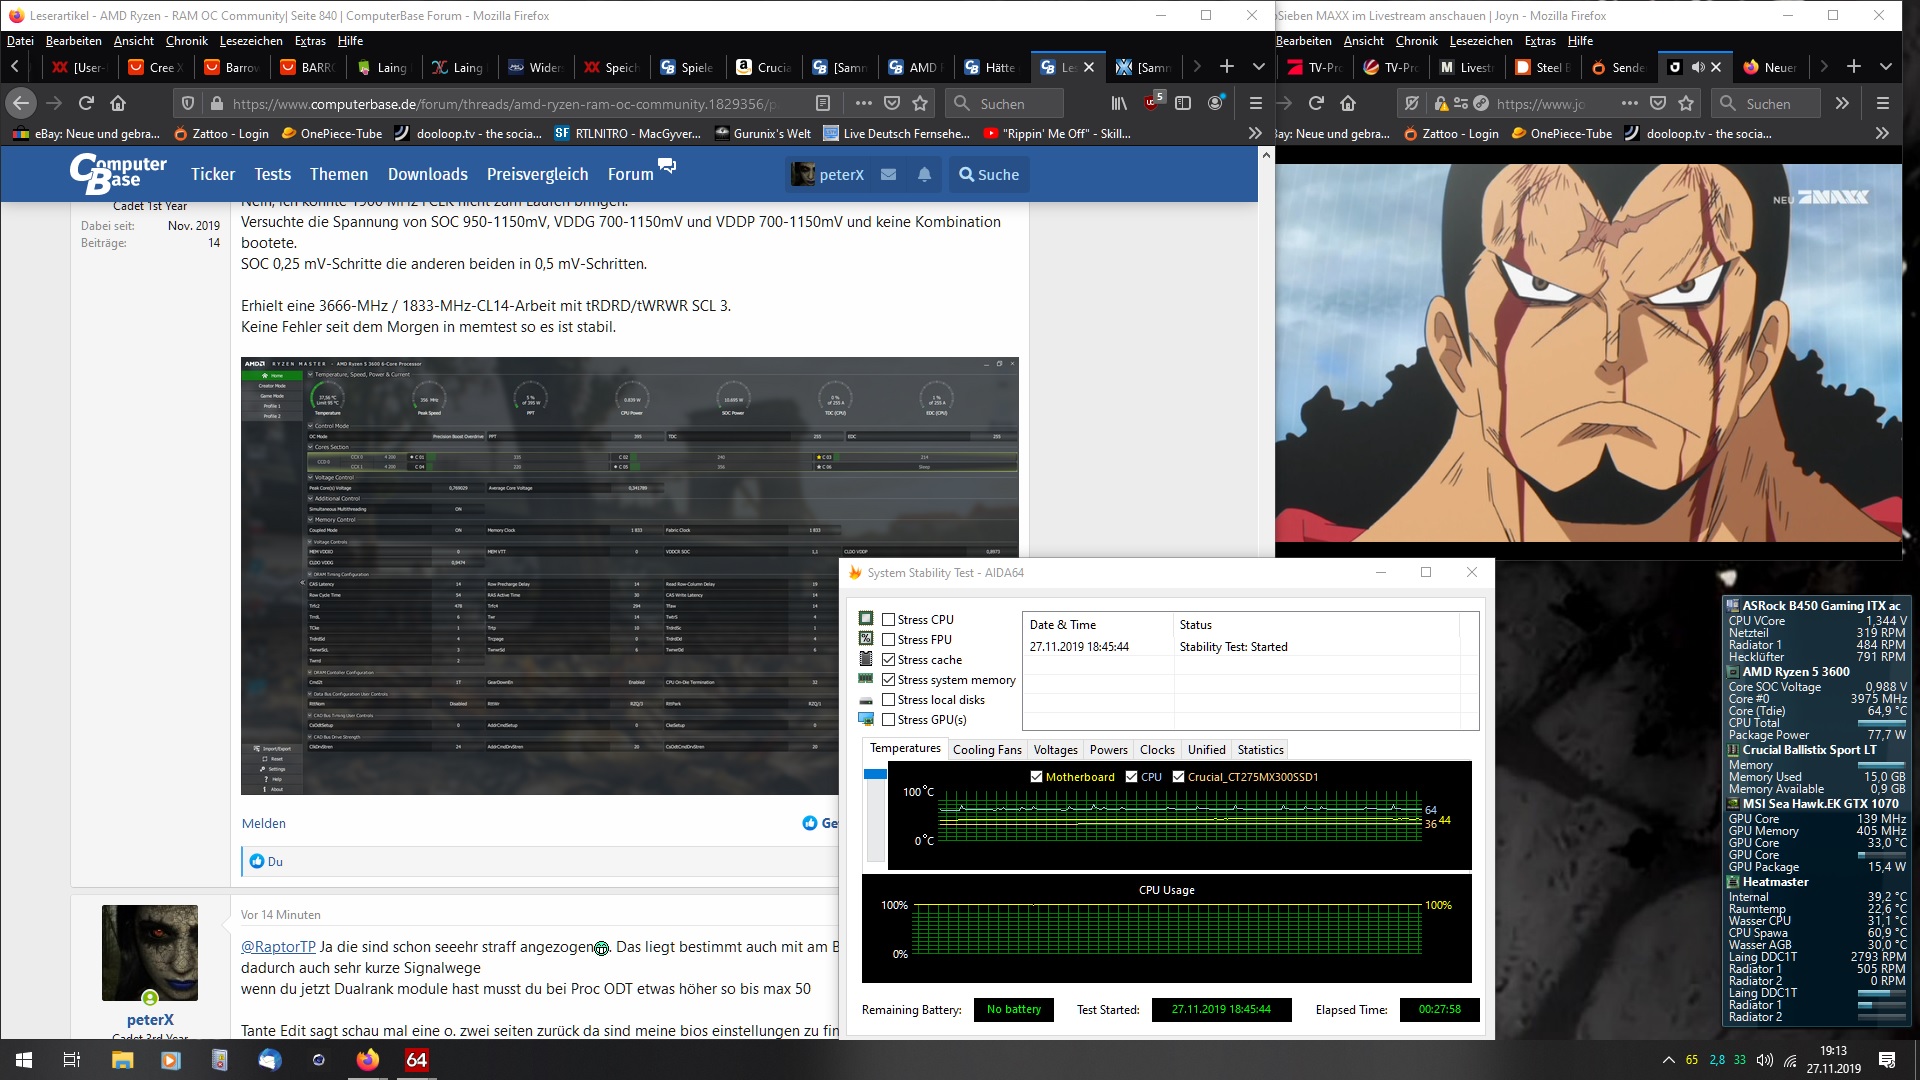Click the ComputerBase Suche search field
Image resolution: width=1920 pixels, height=1080 pixels.
[x=988, y=174]
